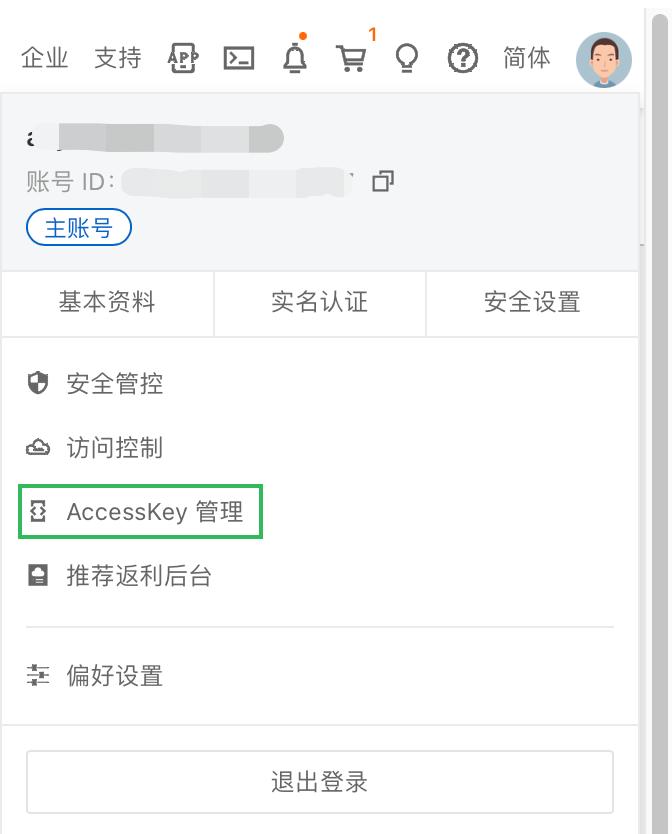Viewport: 672px width, 834px height.
Task: Open the user avatar menu
Action: (603, 59)
